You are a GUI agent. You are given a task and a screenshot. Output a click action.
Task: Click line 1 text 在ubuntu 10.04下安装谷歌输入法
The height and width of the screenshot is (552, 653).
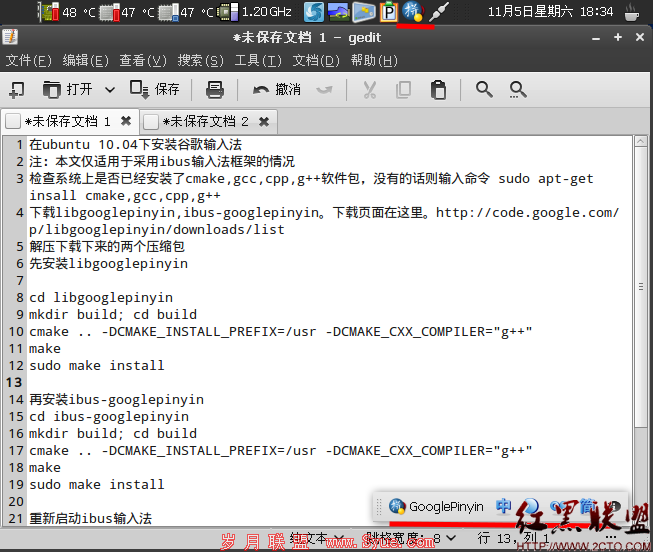(135, 145)
